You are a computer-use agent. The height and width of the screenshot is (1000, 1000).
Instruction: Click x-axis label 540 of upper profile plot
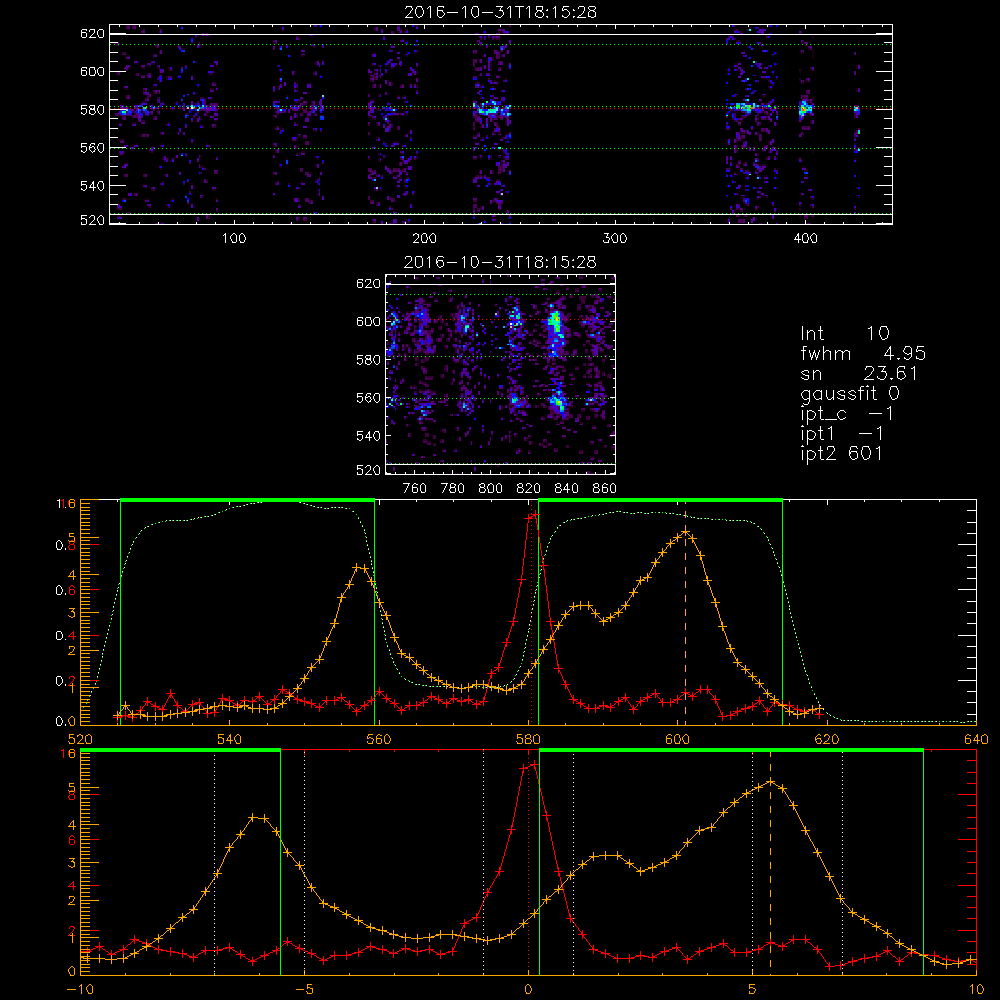(230, 739)
